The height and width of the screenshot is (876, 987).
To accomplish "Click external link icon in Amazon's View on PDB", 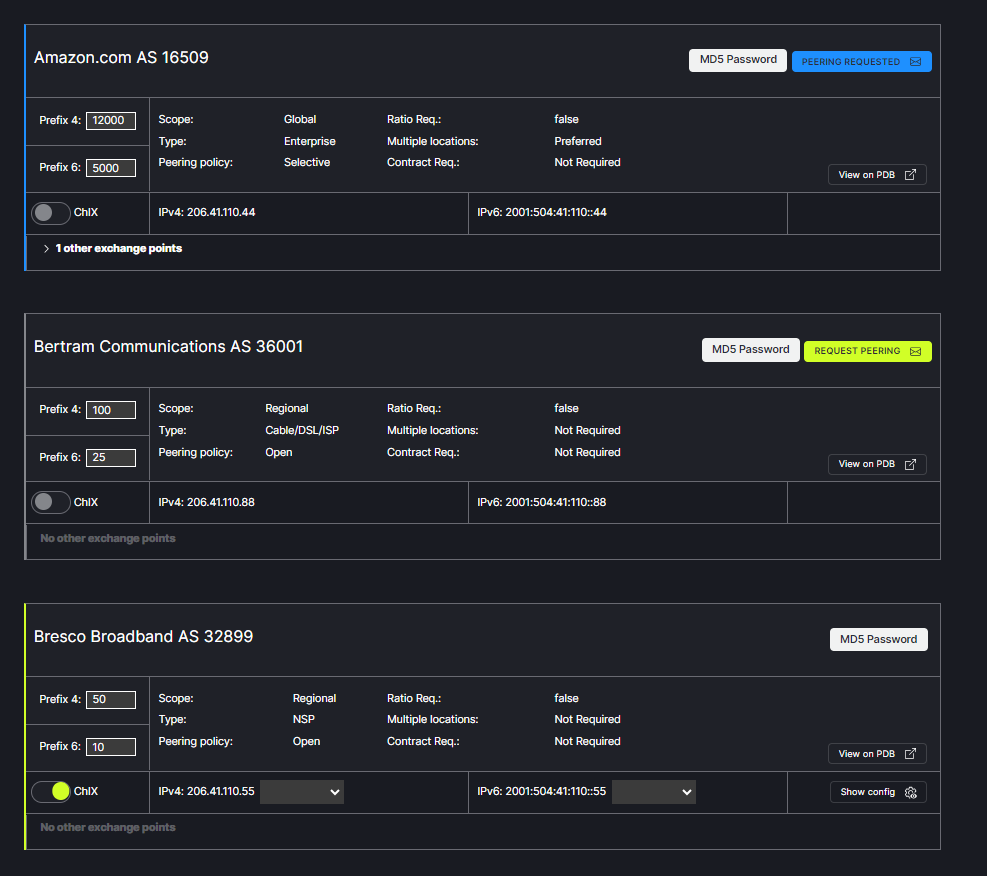I will point(910,175).
